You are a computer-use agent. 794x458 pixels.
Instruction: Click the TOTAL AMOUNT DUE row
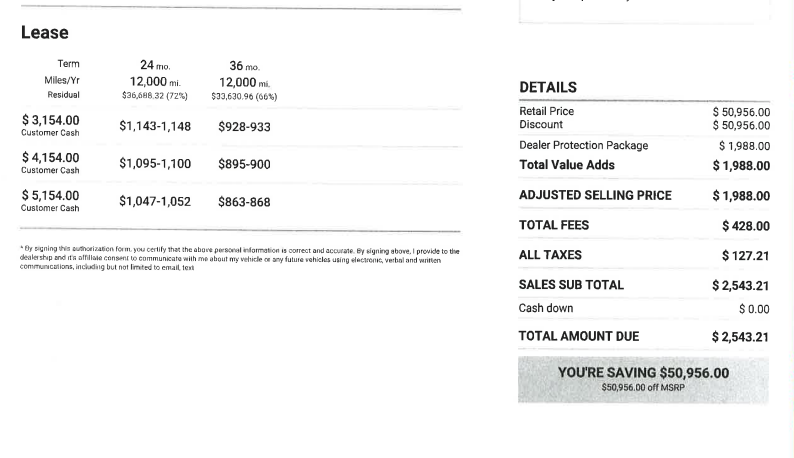click(x=644, y=336)
